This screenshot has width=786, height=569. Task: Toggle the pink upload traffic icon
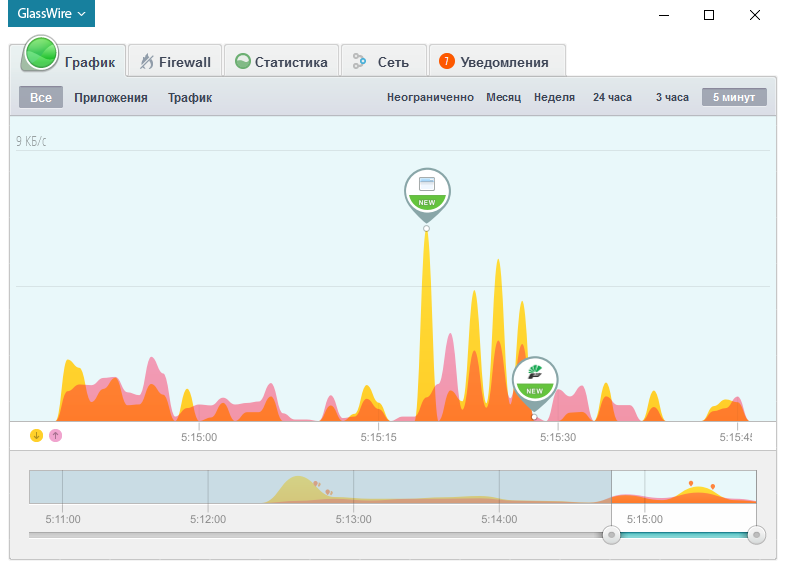(56, 436)
